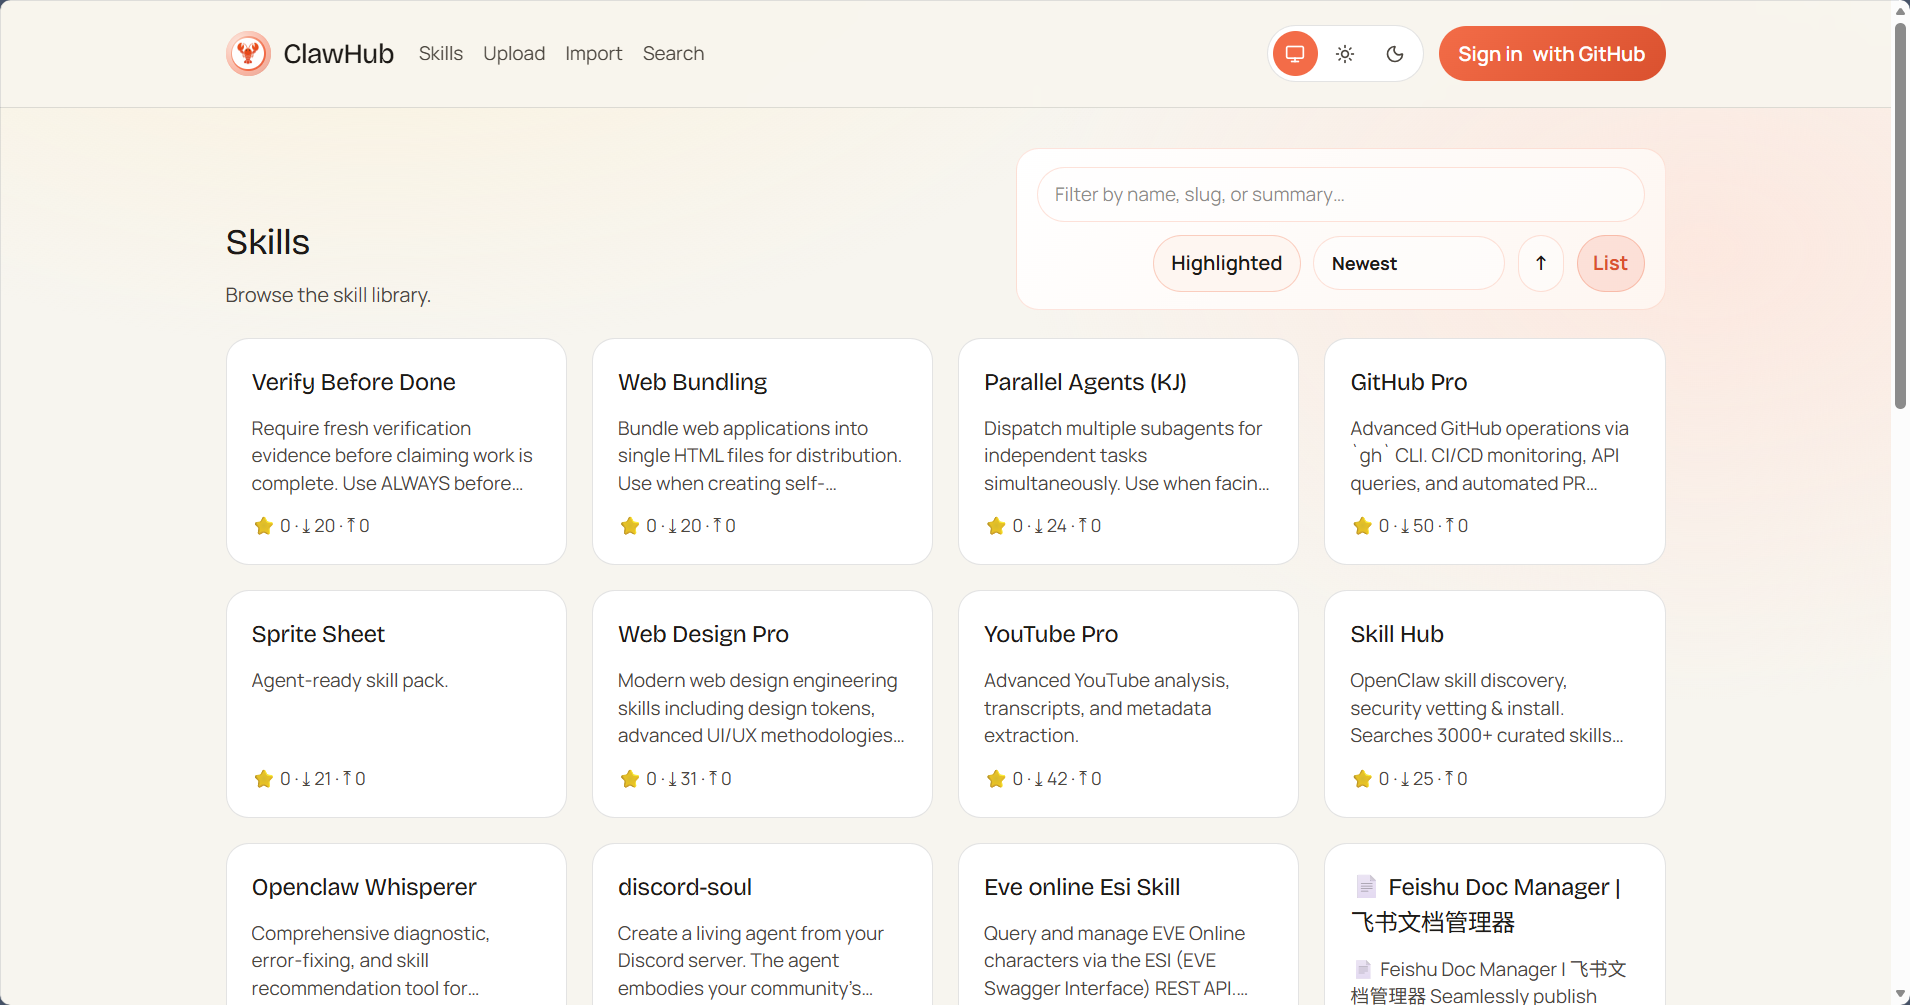This screenshot has height=1005, width=1910.
Task: Click 'Advanced GitHub operations' description text
Action: pyautogui.click(x=1489, y=456)
